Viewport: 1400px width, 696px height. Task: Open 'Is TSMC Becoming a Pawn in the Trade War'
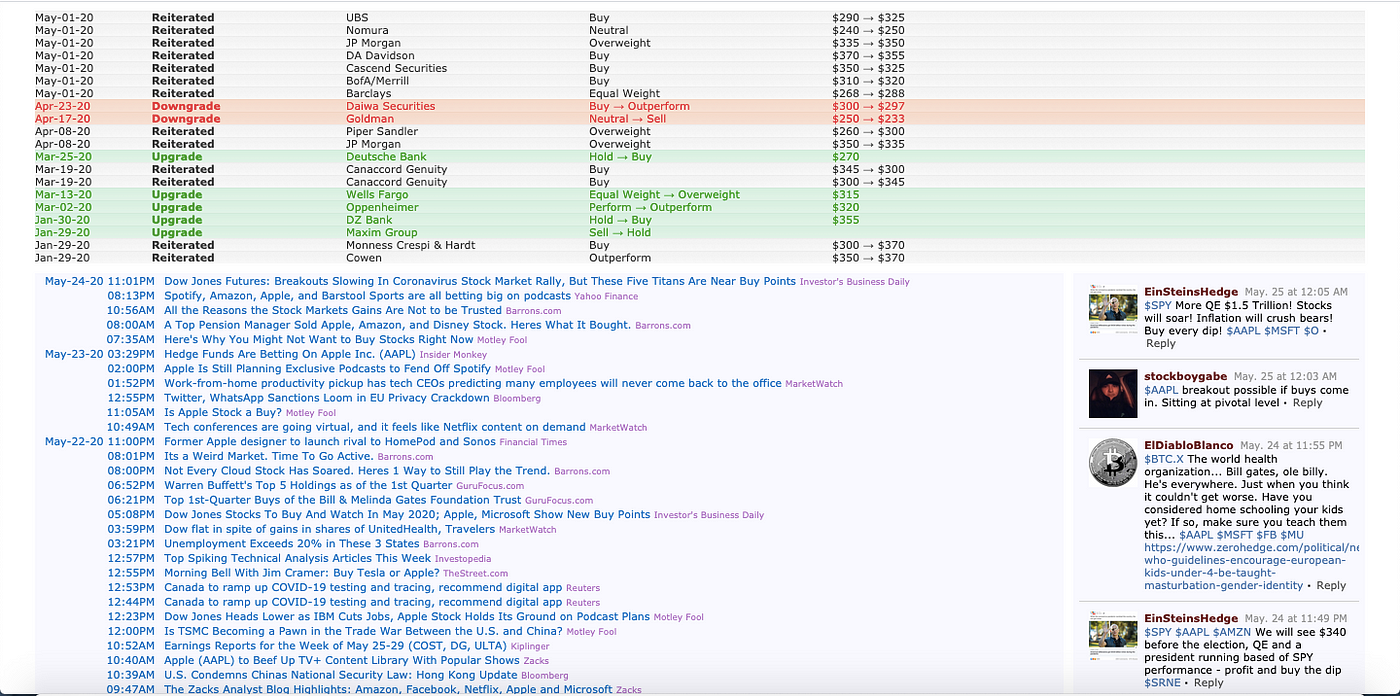point(363,631)
